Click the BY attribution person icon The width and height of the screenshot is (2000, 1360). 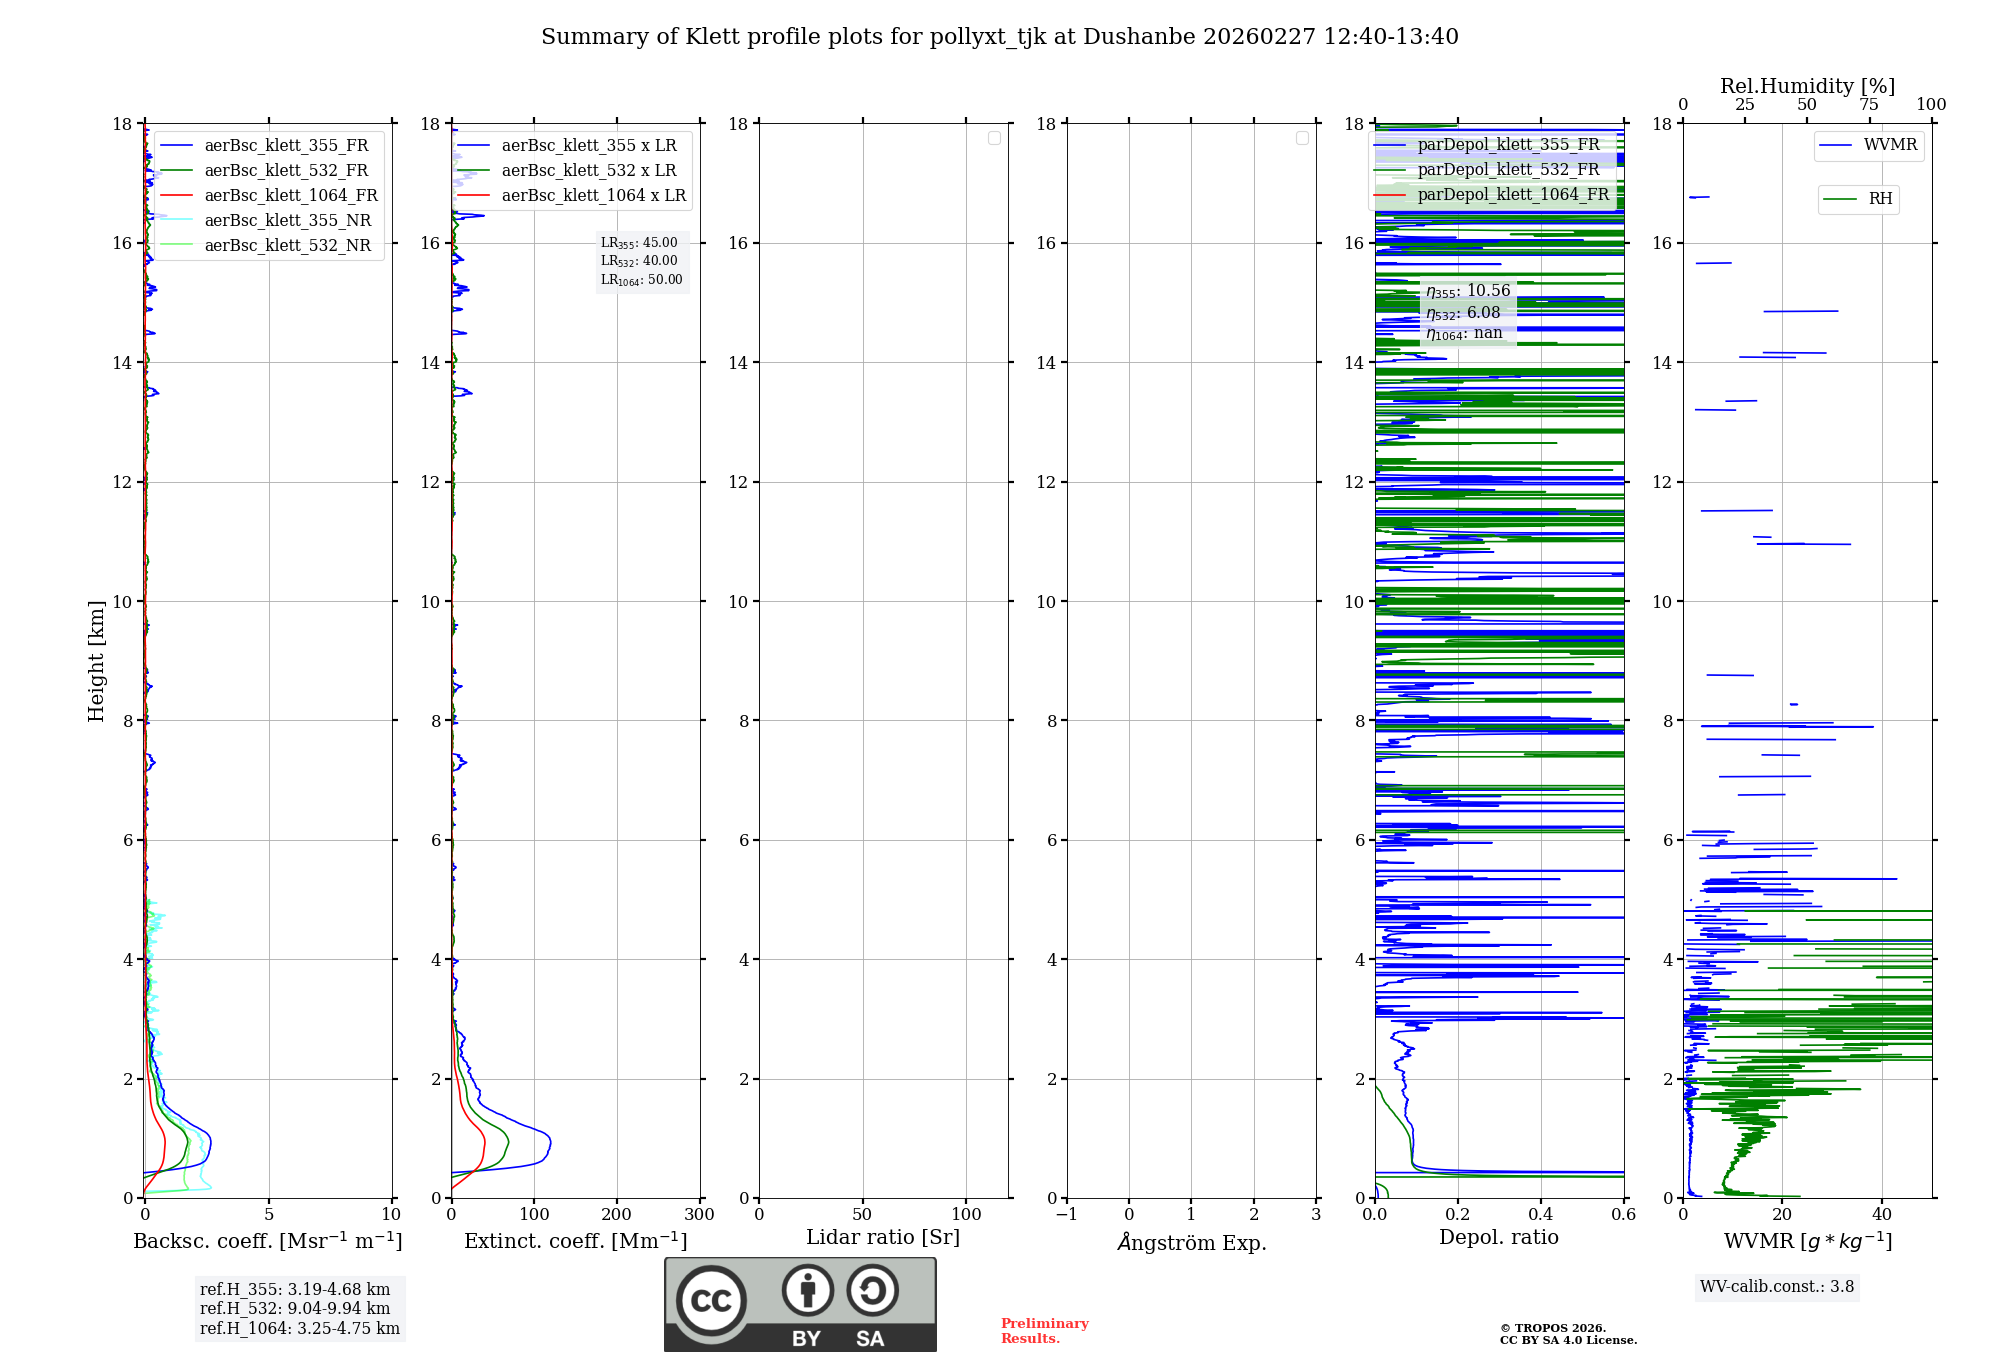tap(807, 1290)
